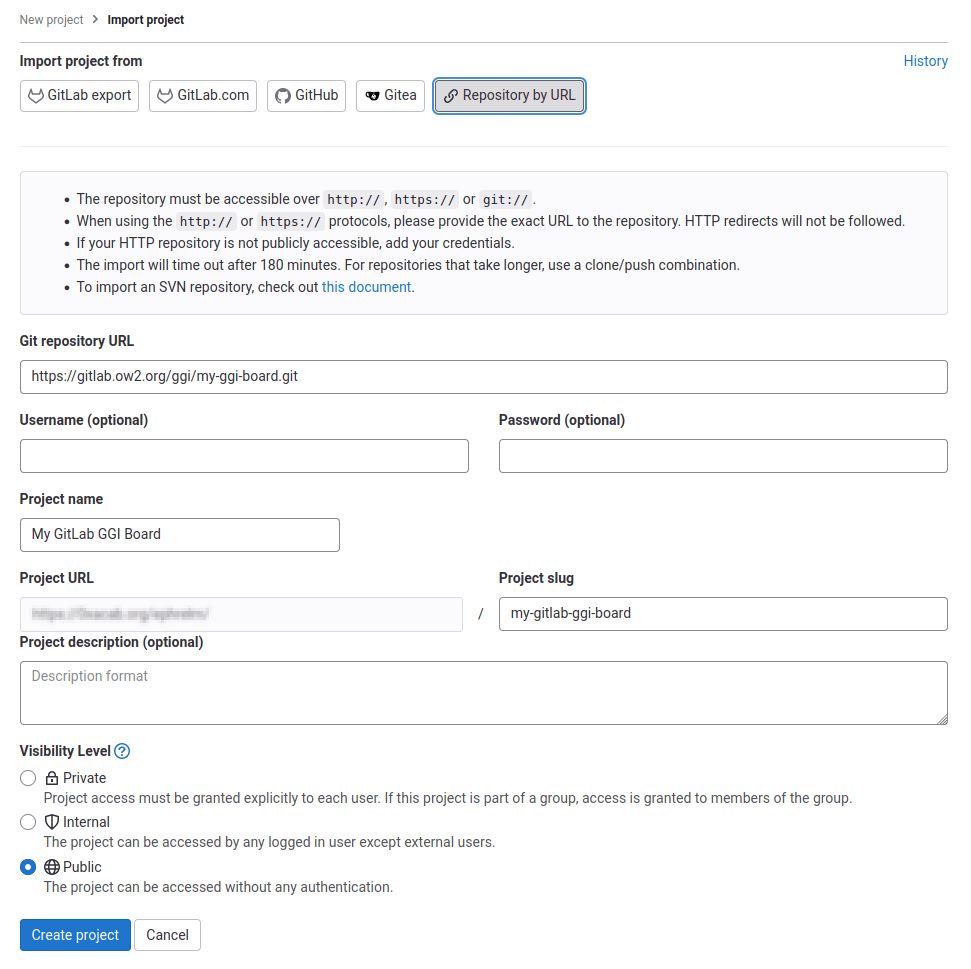Screen dimensions: 971x969
Task: Click the New project breadcrumb link
Action: click(x=51, y=19)
